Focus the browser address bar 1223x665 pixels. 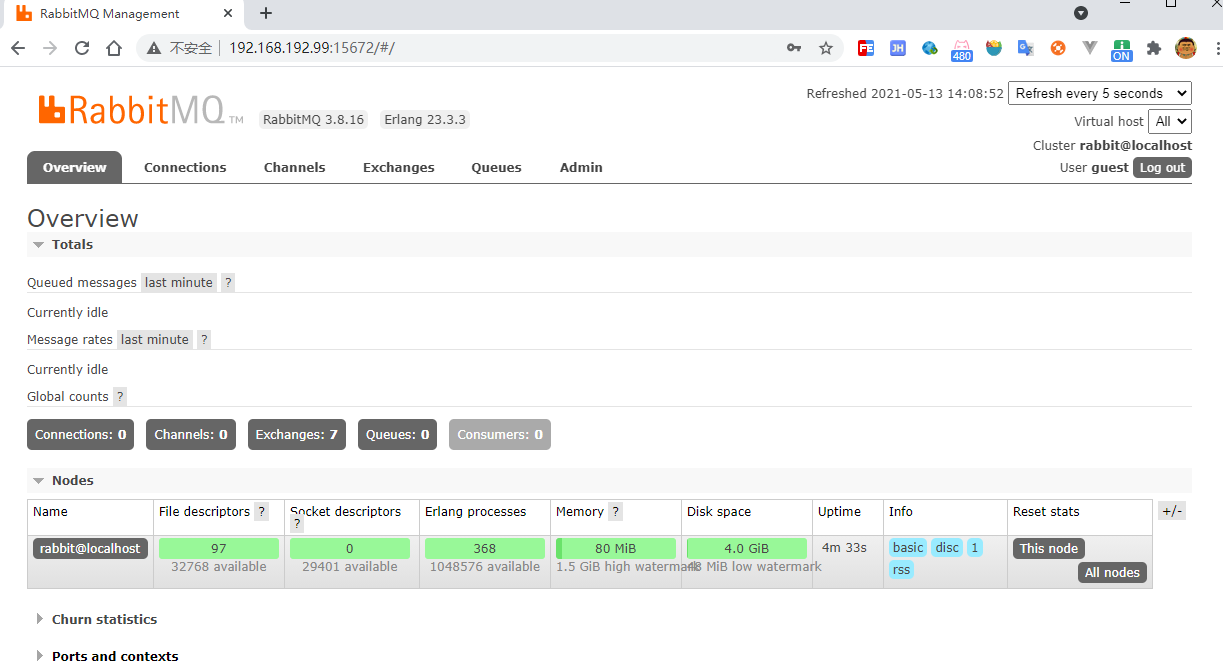pyautogui.click(x=500, y=48)
